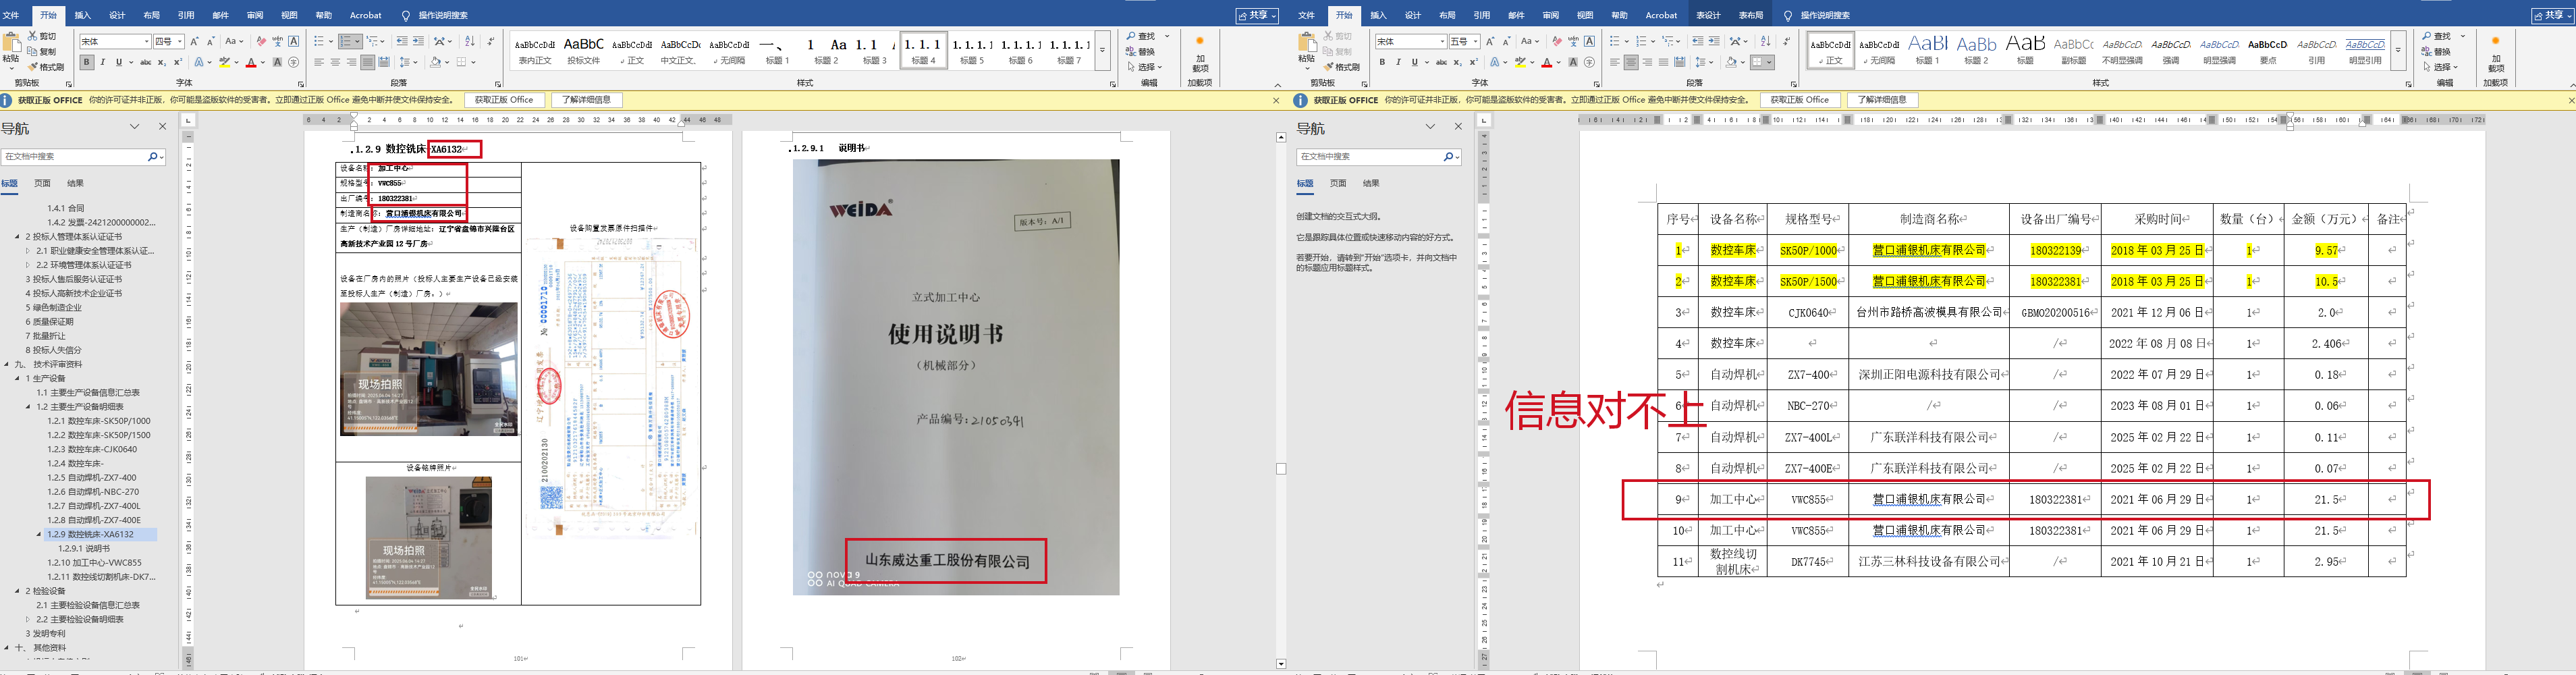Open the 插入 tab in the left window
The width and height of the screenshot is (2576, 675).
[x=83, y=15]
